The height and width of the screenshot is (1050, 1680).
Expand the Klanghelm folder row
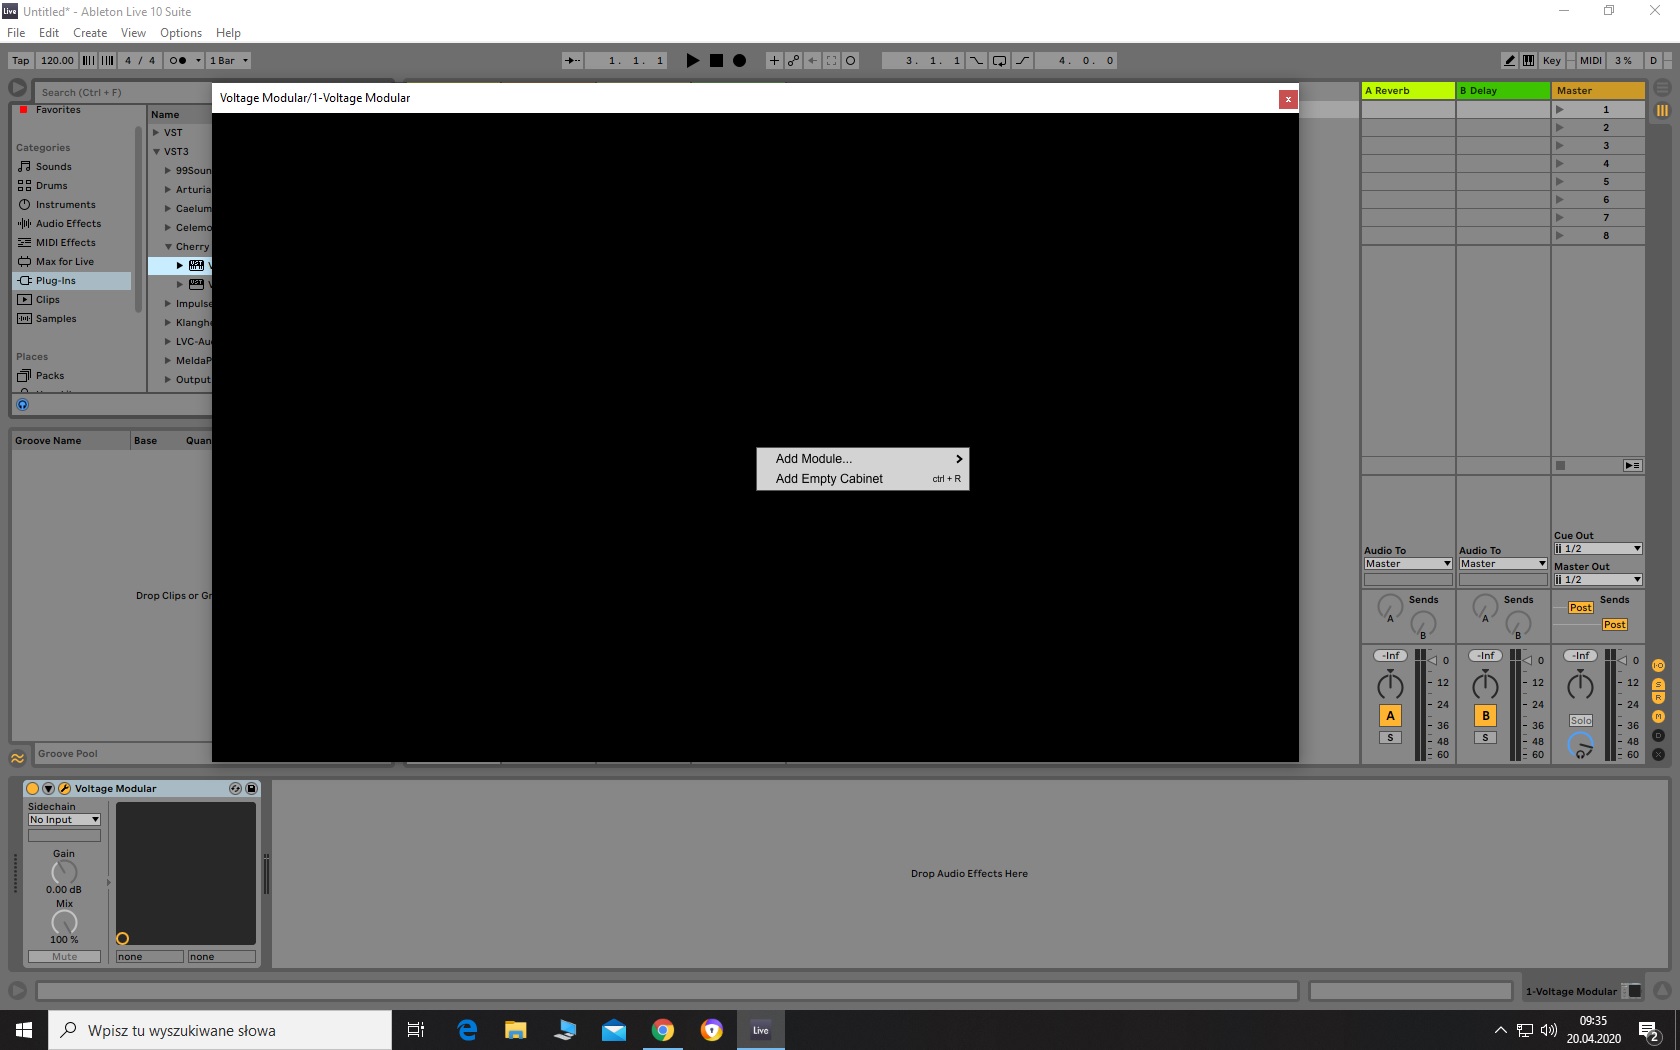(168, 322)
